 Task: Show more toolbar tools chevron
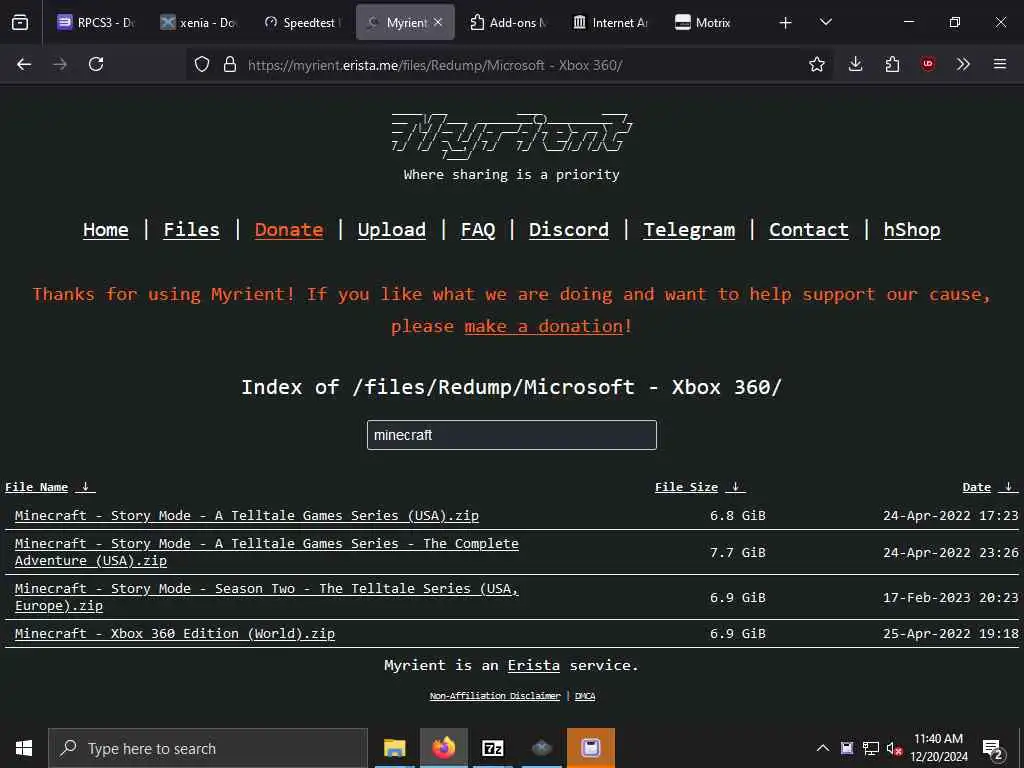tap(963, 64)
